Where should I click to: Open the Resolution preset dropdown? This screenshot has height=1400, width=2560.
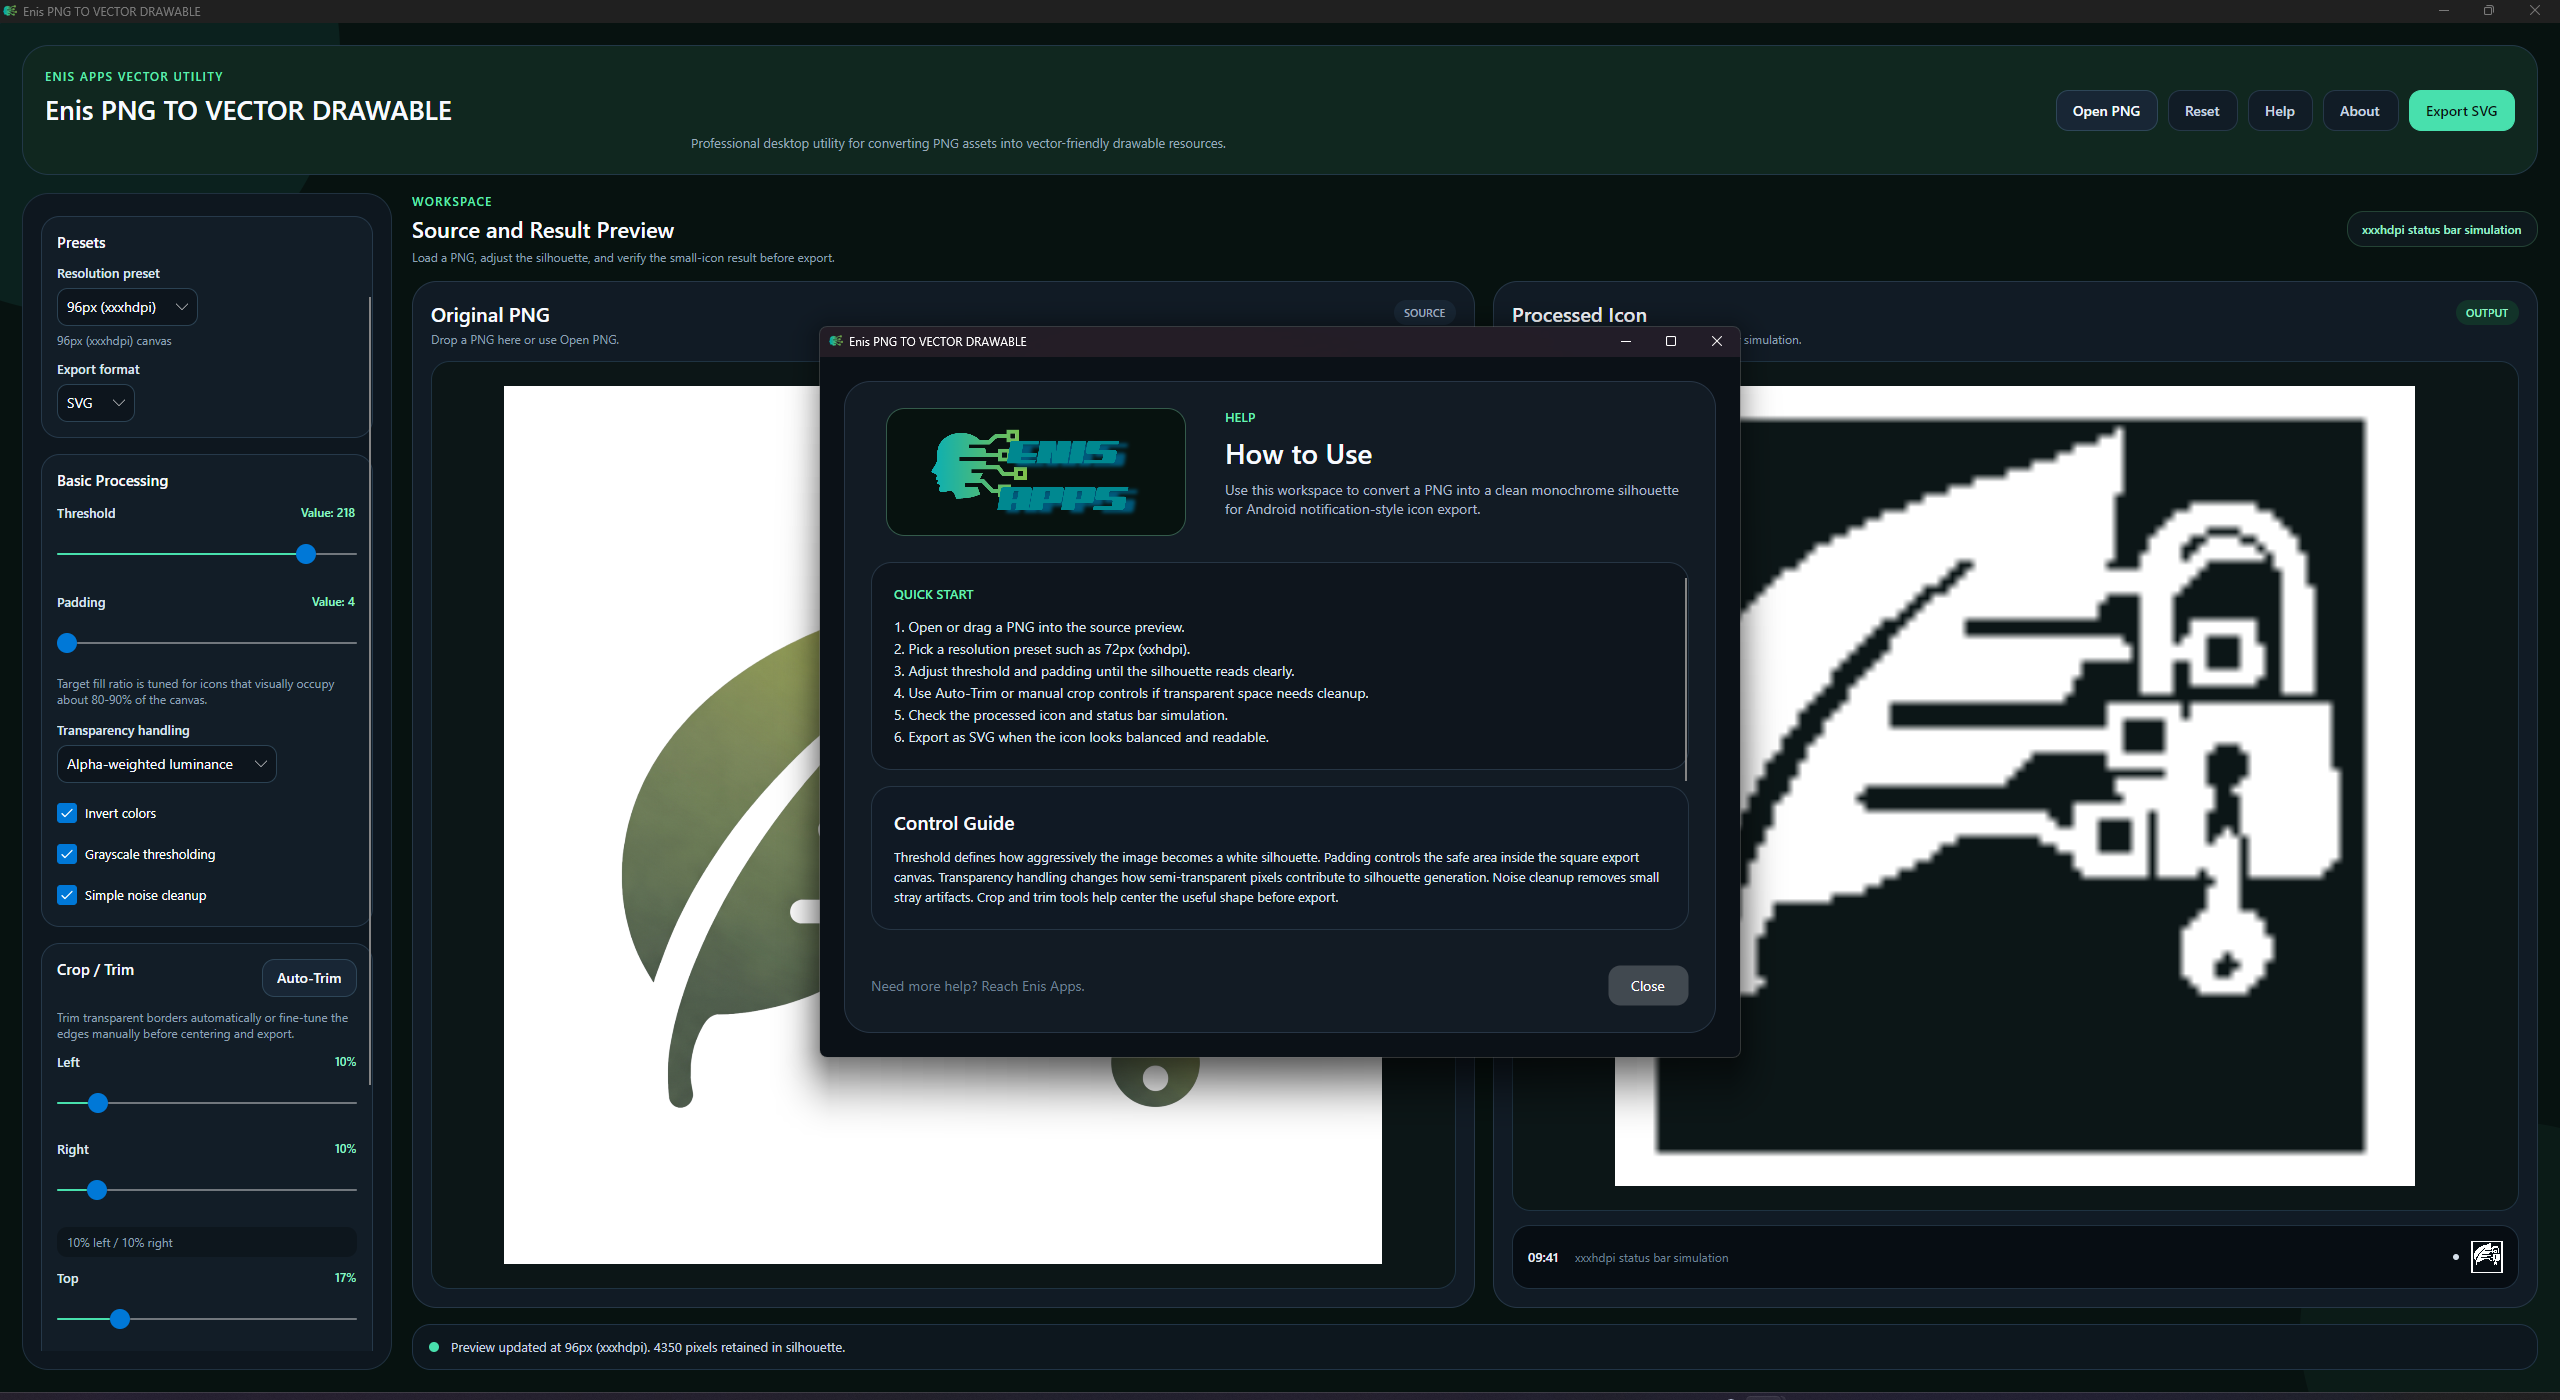(x=127, y=307)
